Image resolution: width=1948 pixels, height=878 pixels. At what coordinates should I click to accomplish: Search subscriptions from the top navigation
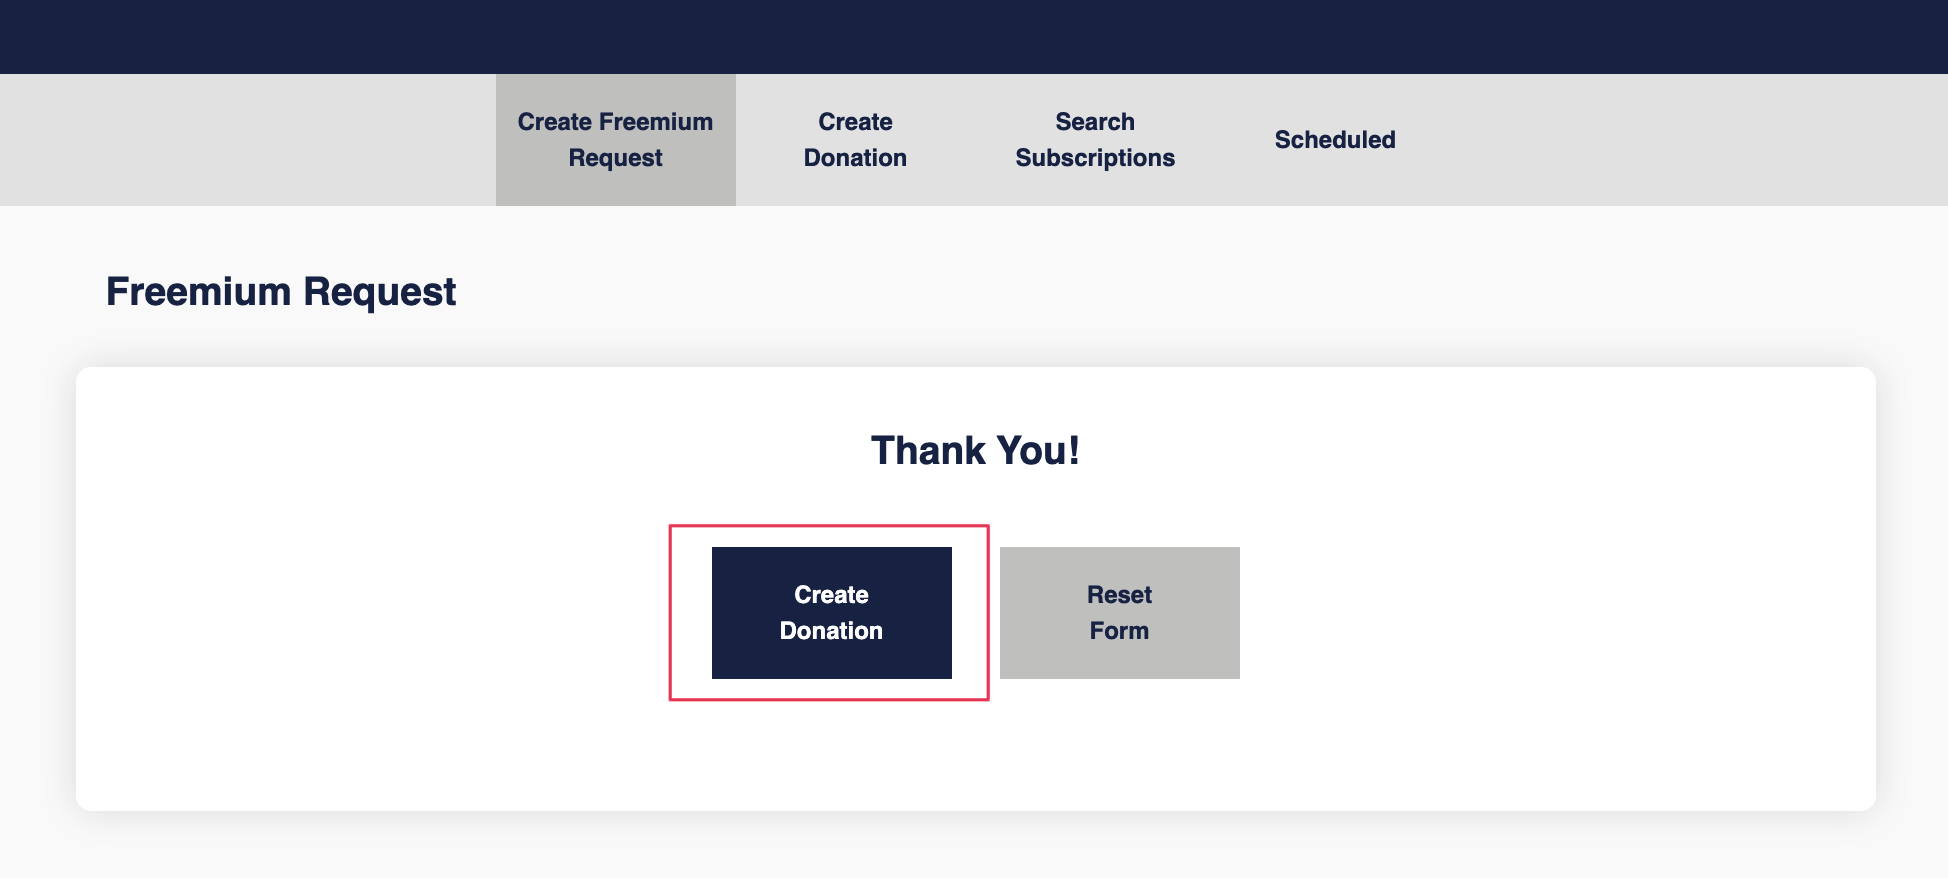pyautogui.click(x=1095, y=140)
